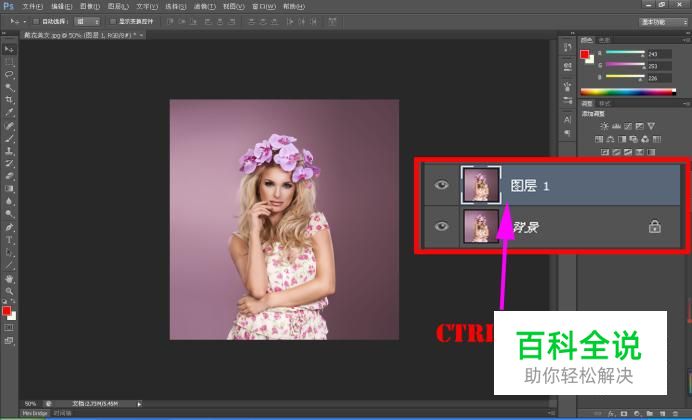Open the auto-select target dropdown in options bar
This screenshot has height=420, width=692.
point(88,20)
